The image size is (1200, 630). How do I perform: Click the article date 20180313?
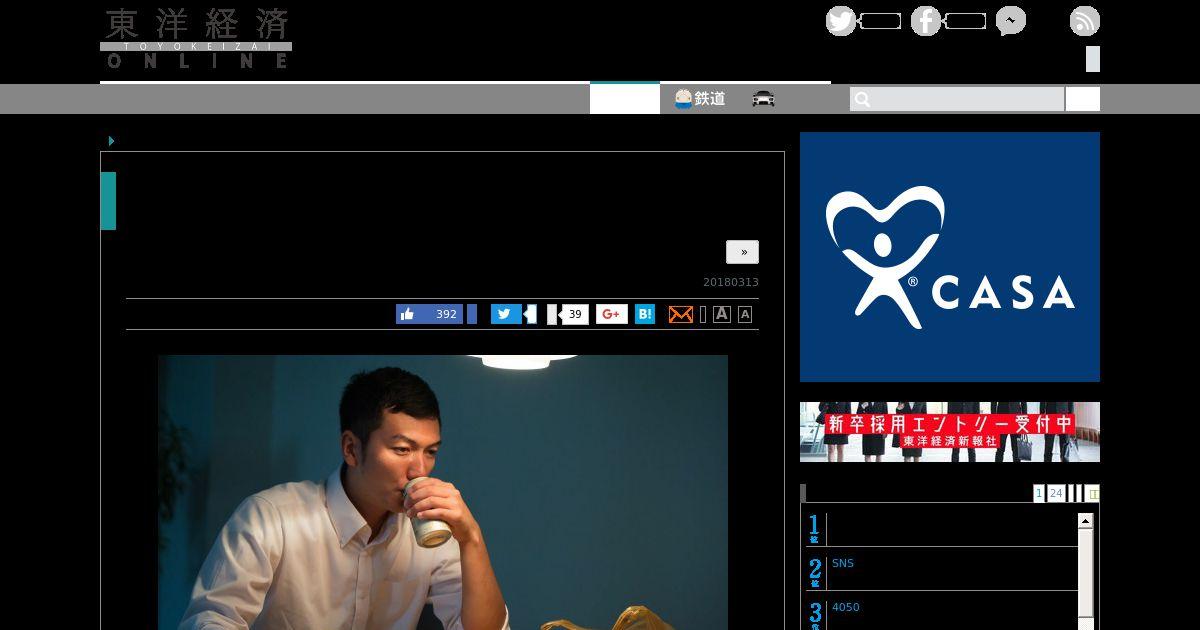[x=731, y=283]
